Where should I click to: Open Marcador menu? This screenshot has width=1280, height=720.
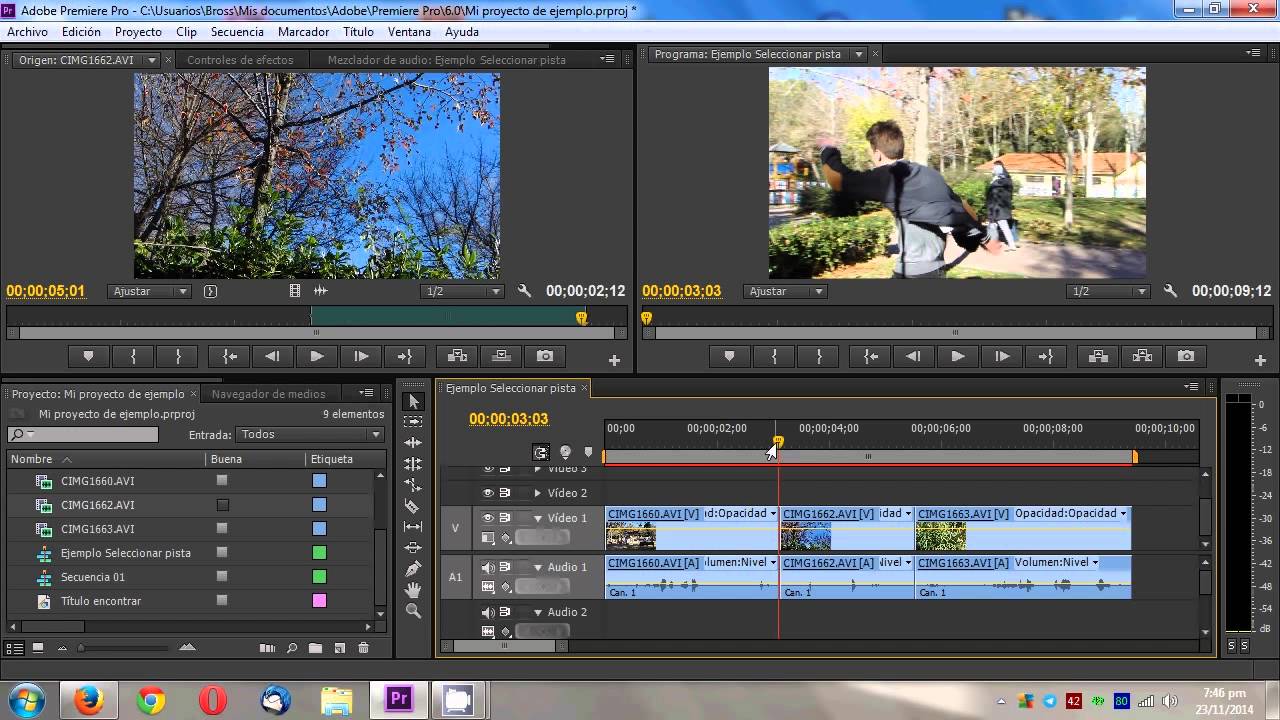pos(303,32)
